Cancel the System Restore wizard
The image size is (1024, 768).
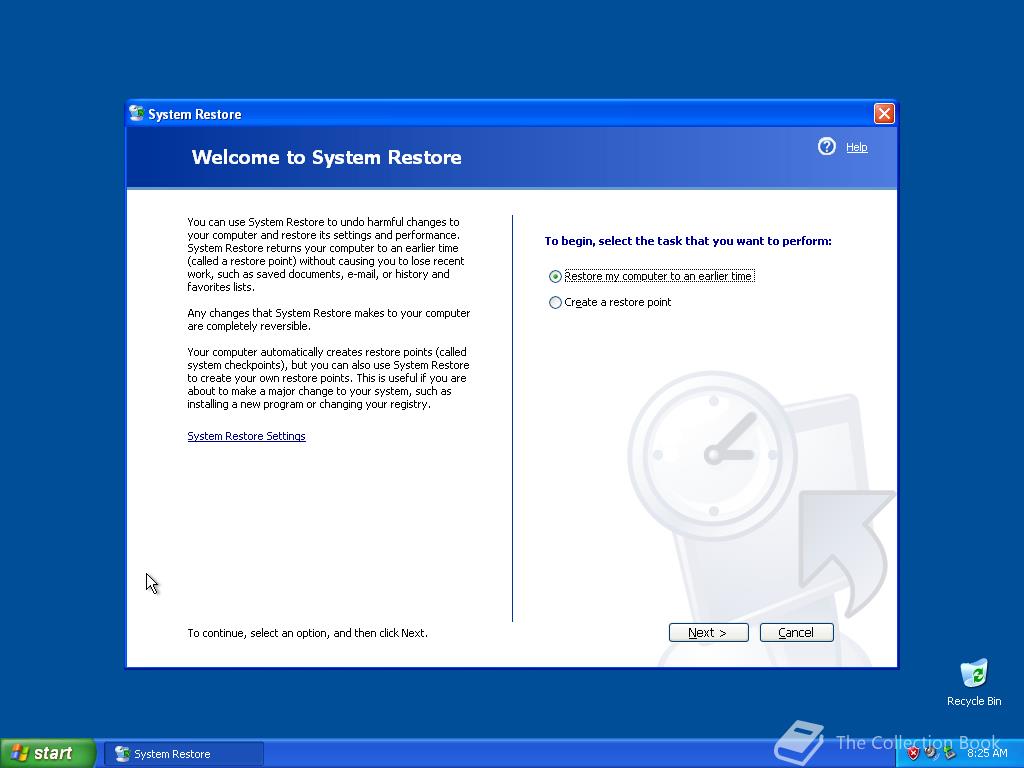click(797, 632)
